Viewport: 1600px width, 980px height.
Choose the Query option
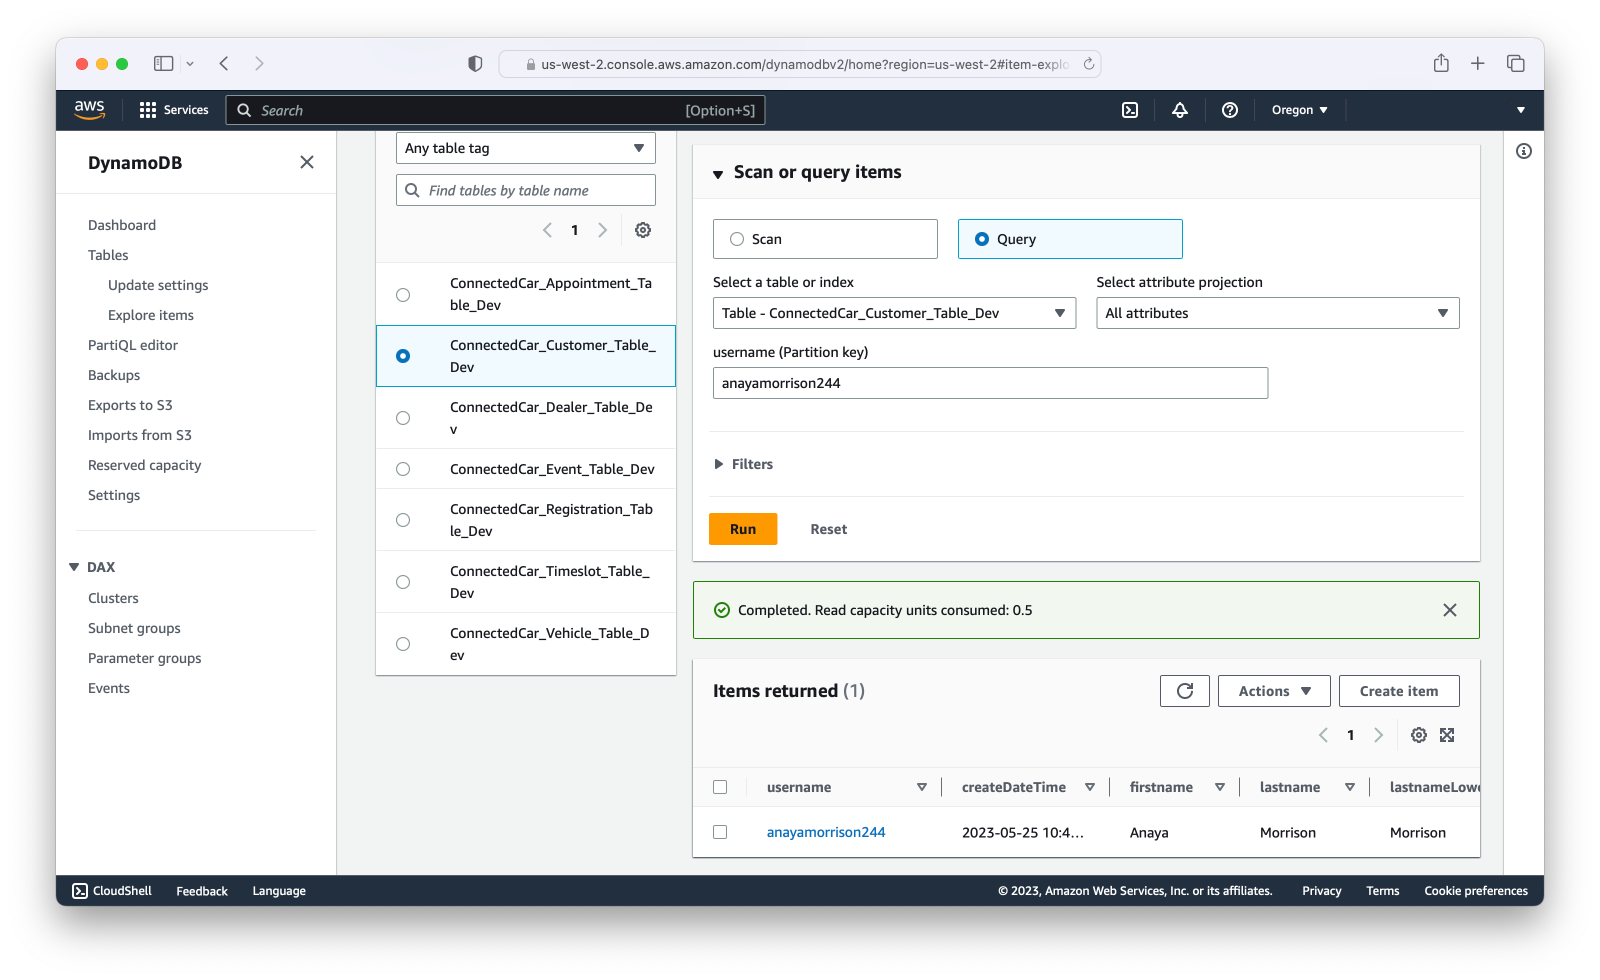(x=1070, y=239)
